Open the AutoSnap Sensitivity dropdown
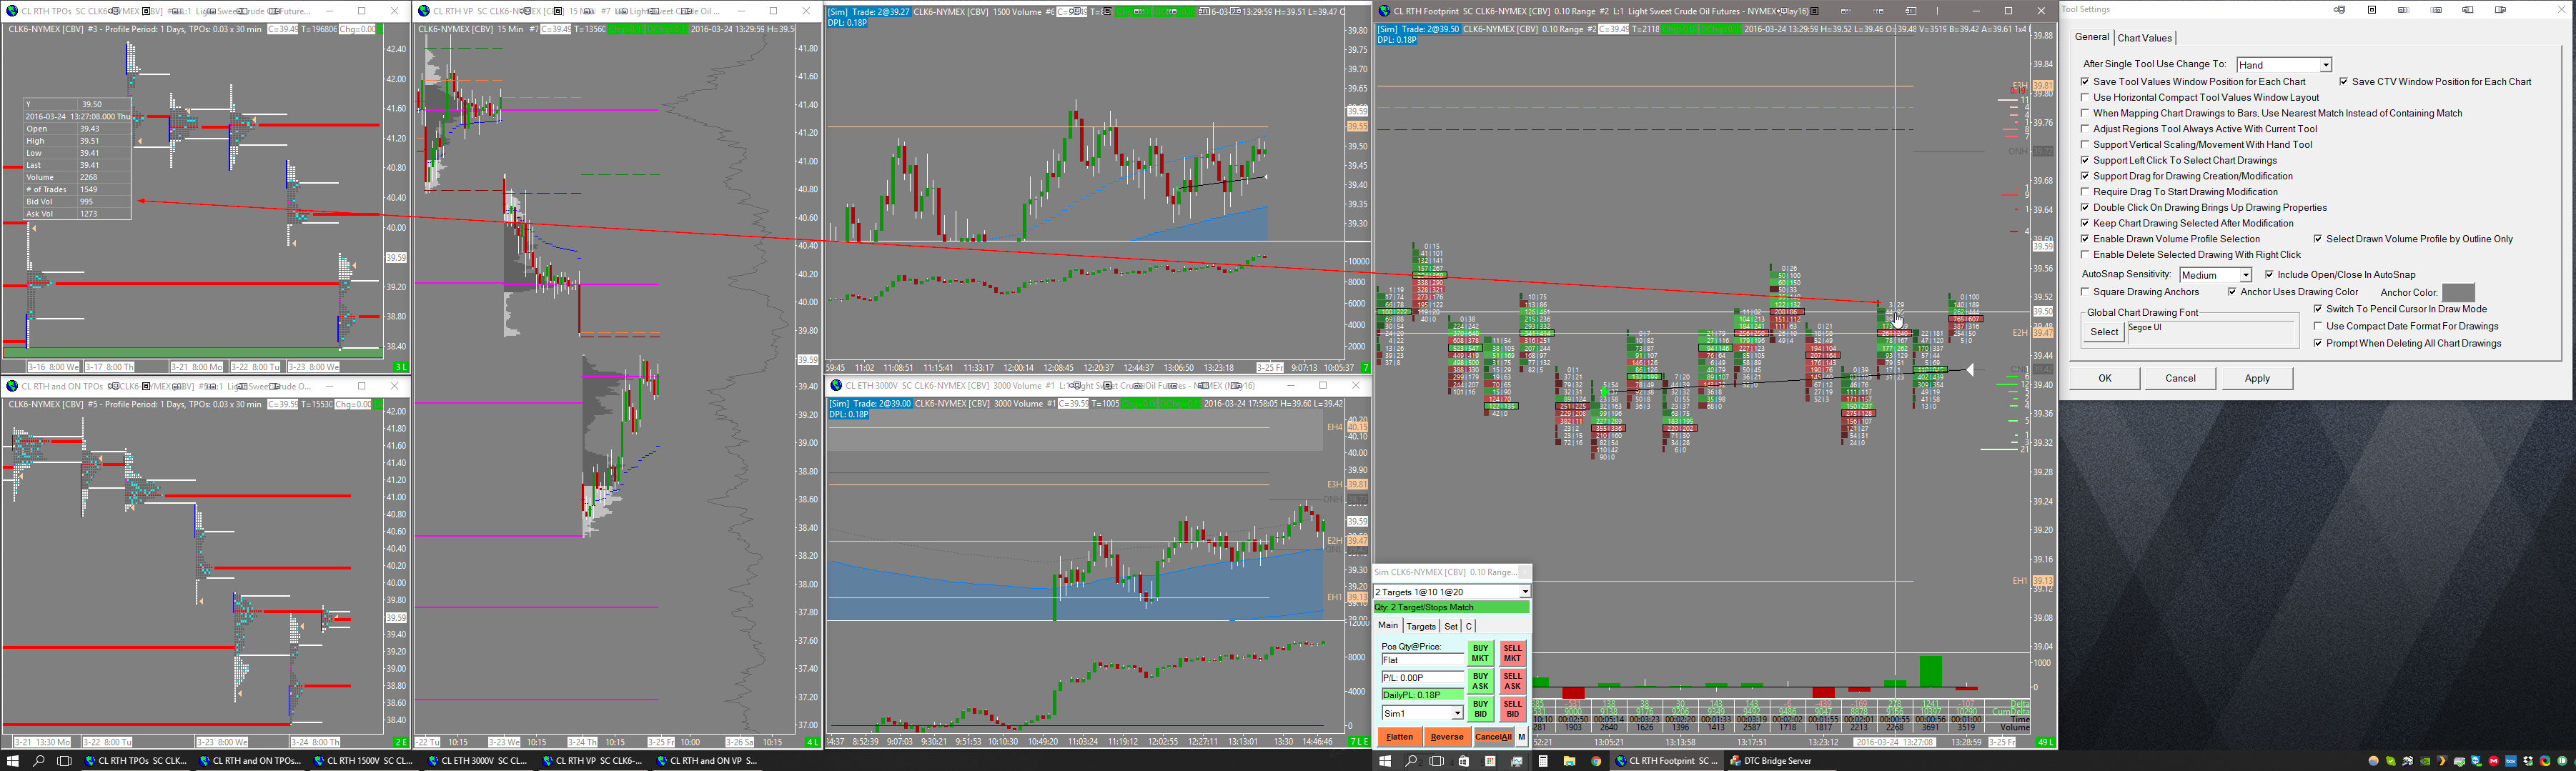2576x771 pixels. coord(2215,275)
